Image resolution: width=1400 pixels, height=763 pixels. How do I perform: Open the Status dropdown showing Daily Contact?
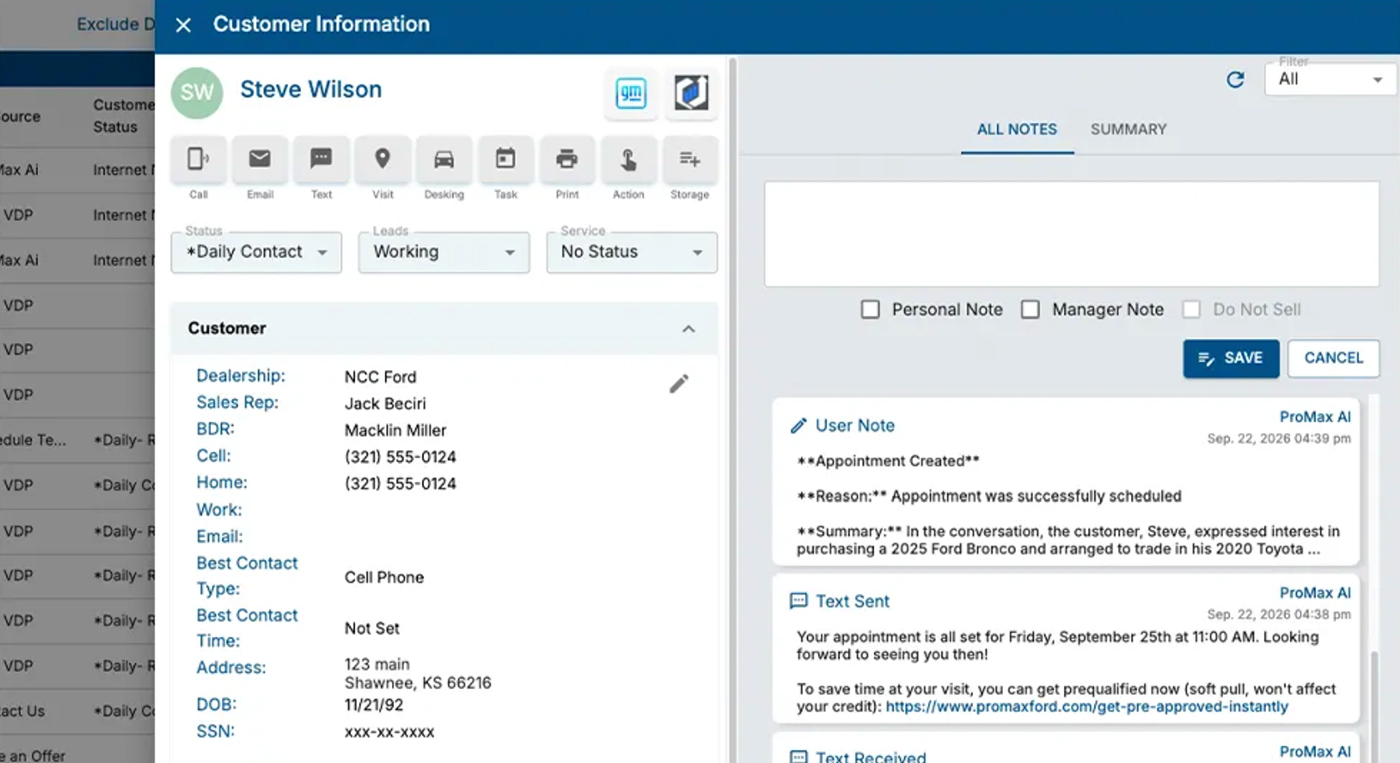pyautogui.click(x=257, y=252)
